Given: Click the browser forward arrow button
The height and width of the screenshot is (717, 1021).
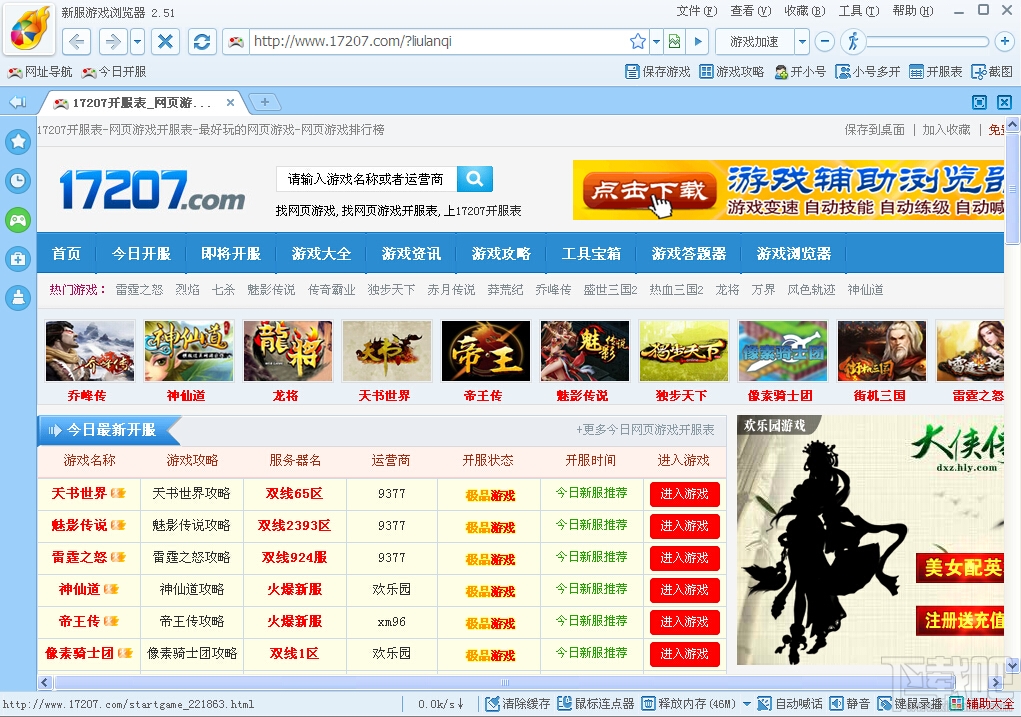Looking at the screenshot, I should click(113, 42).
